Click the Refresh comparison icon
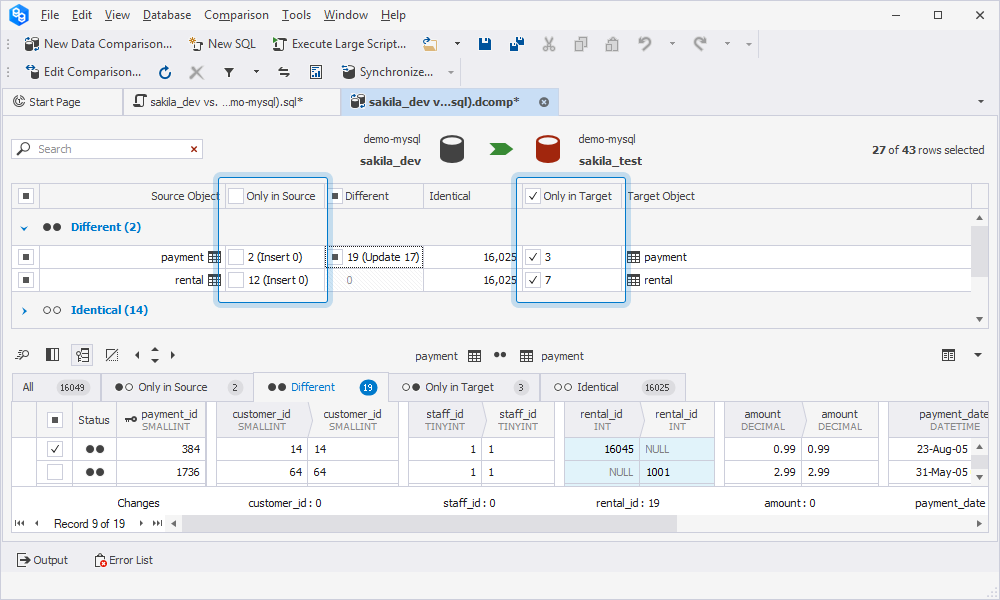 click(165, 72)
